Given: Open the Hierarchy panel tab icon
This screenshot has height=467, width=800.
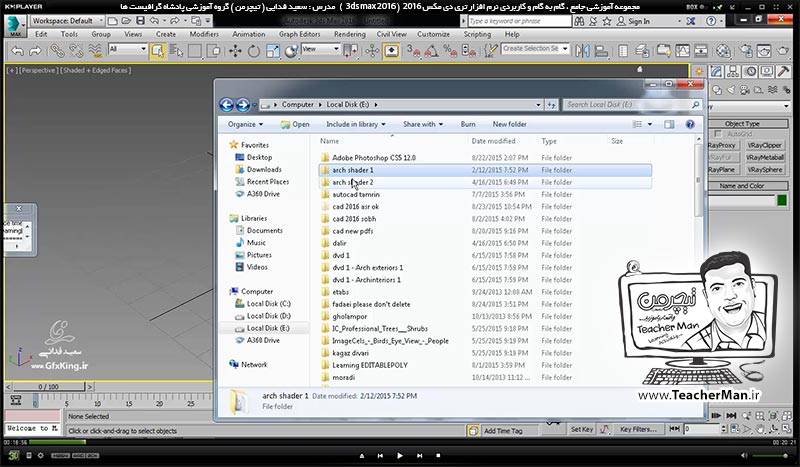Looking at the screenshot, I should click(x=733, y=71).
